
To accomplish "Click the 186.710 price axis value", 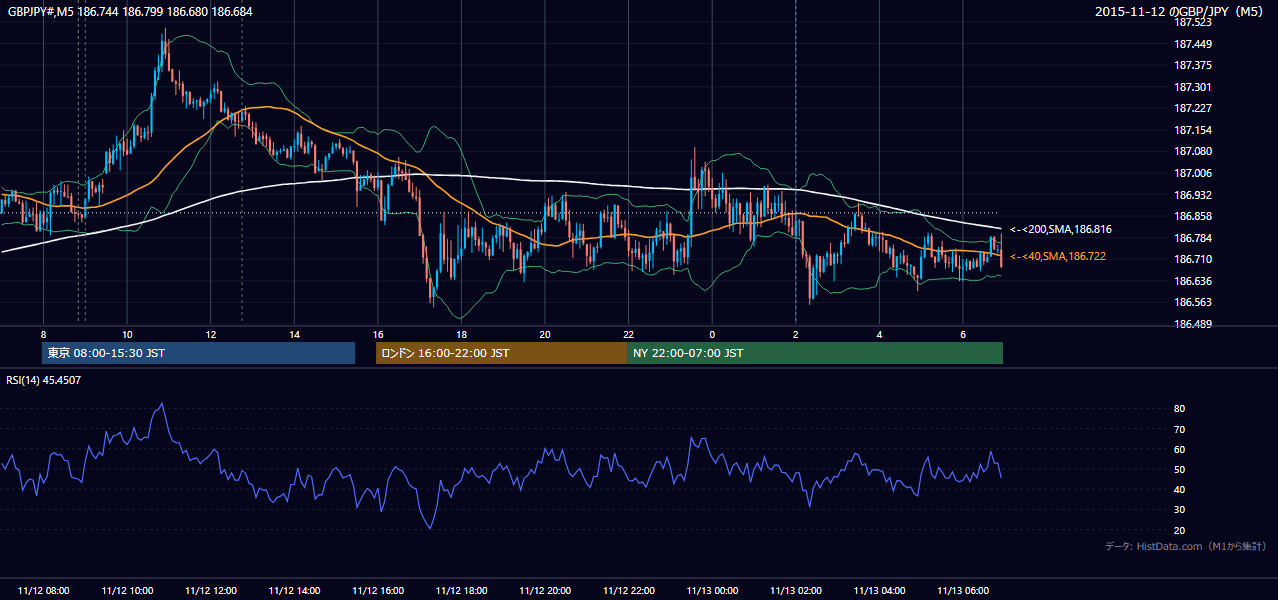I will (x=1193, y=259).
